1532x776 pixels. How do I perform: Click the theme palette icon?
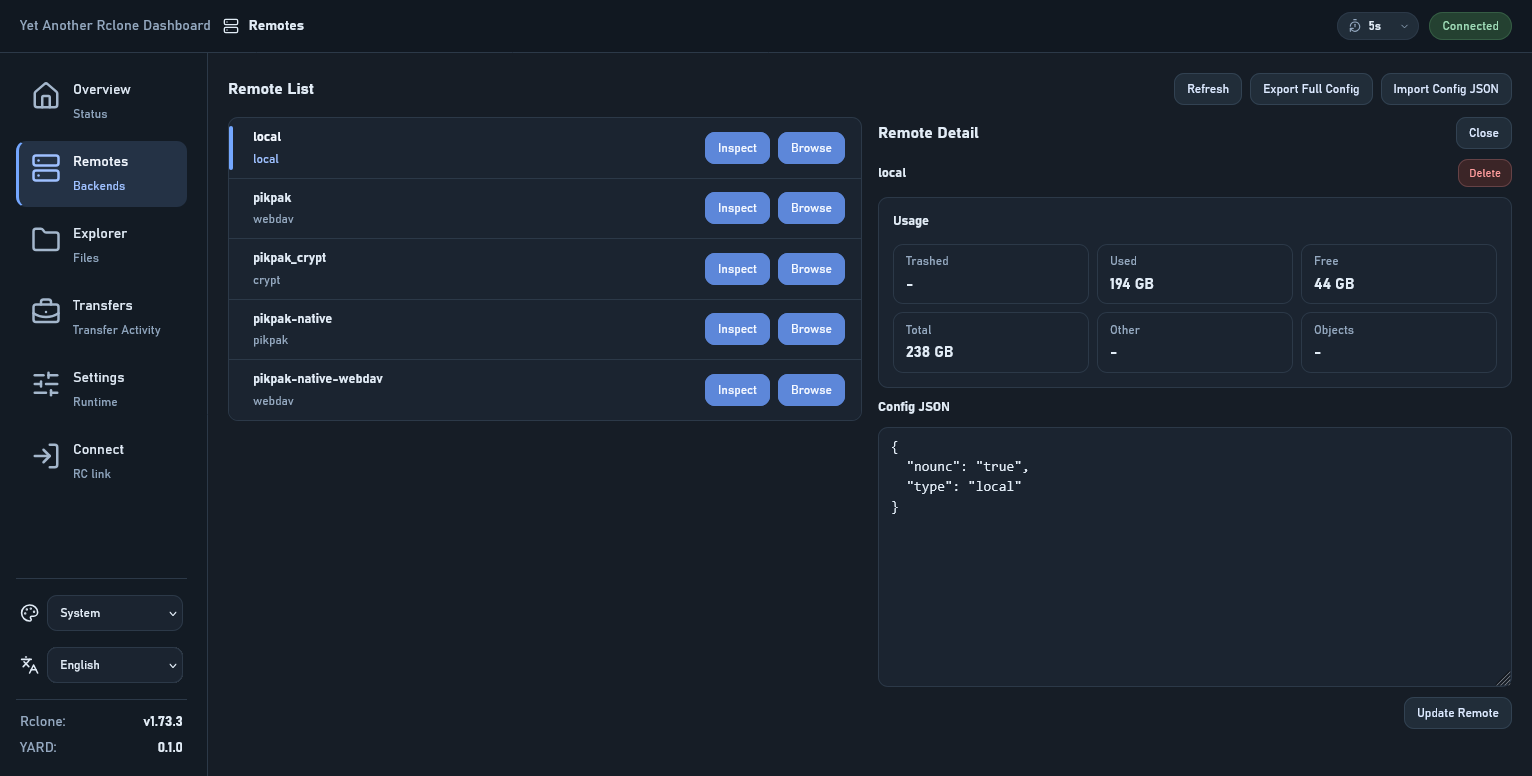click(29, 613)
